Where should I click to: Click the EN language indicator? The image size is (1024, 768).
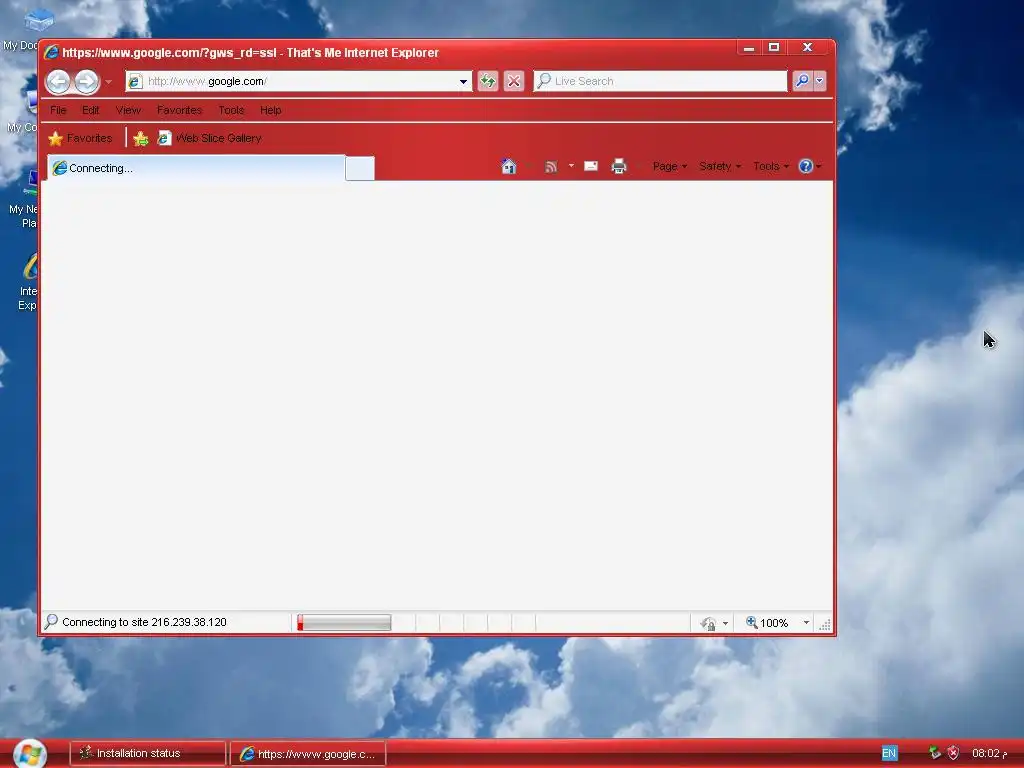(889, 754)
